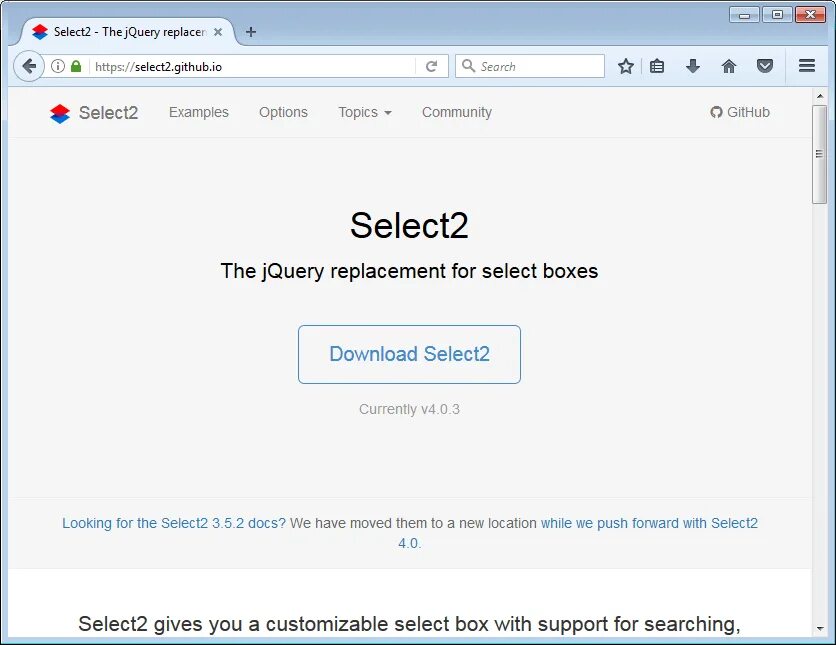The width and height of the screenshot is (836, 645).
Task: Click the scrollbar down arrow
Action: pyautogui.click(x=819, y=629)
